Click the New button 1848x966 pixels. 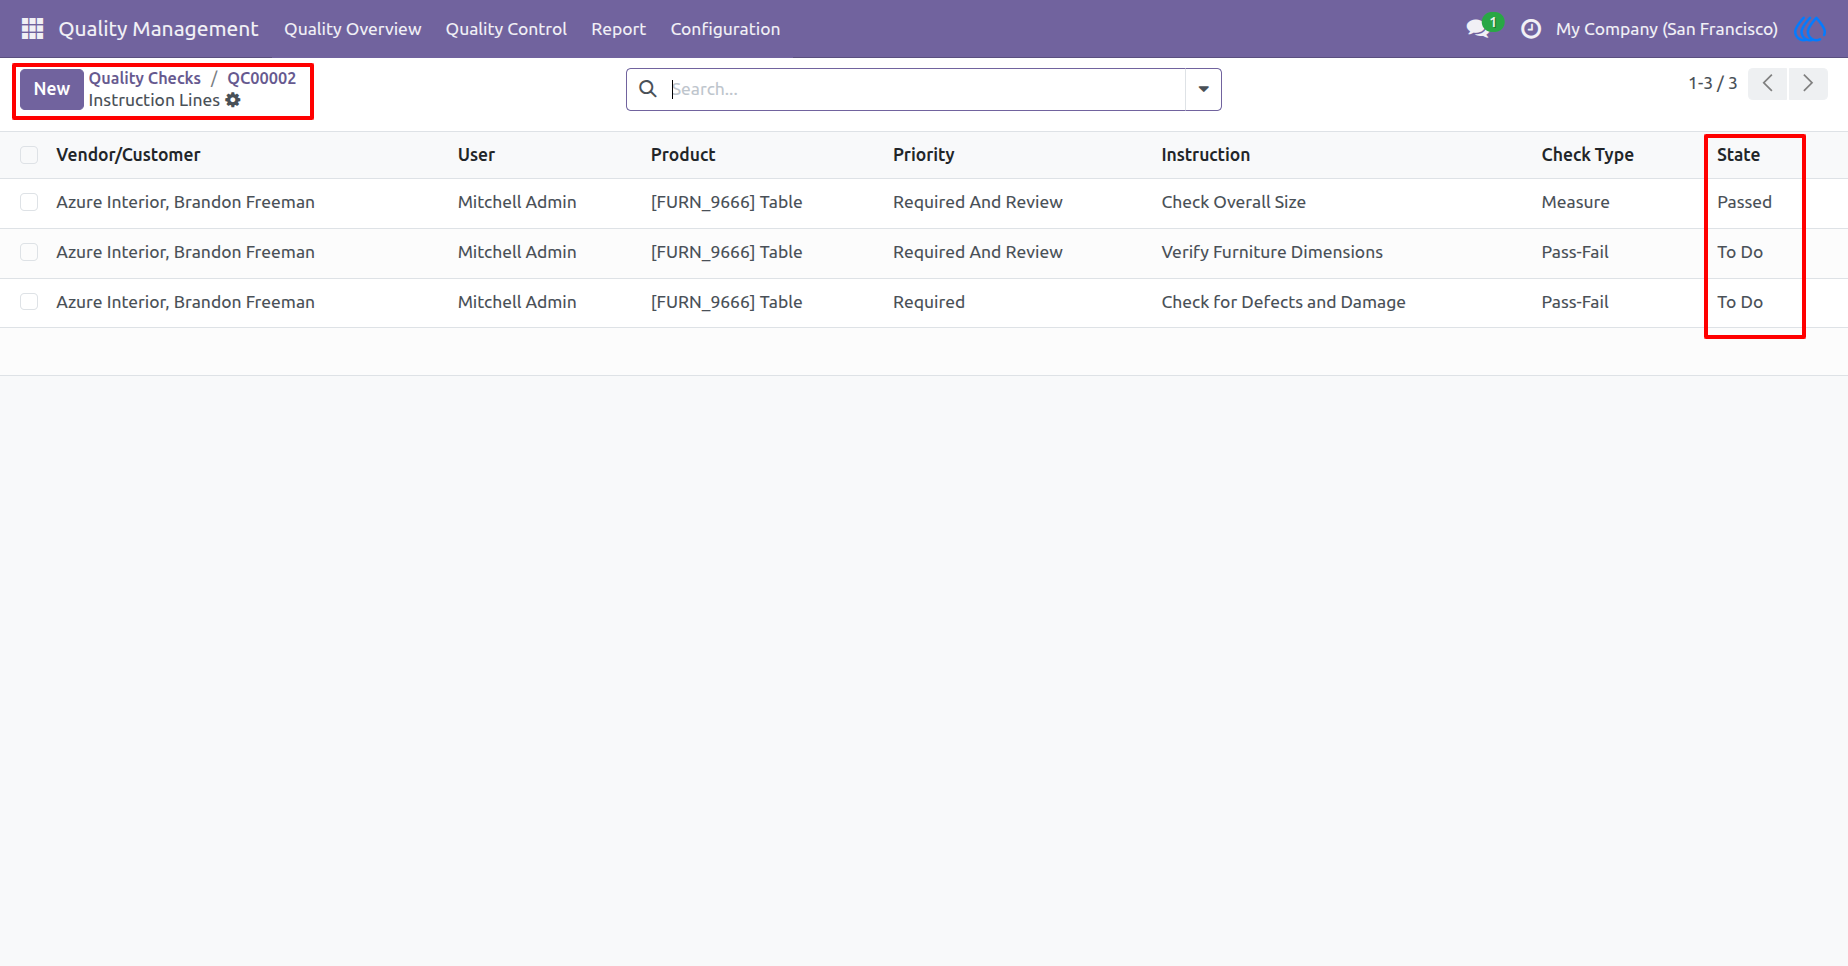(x=52, y=89)
